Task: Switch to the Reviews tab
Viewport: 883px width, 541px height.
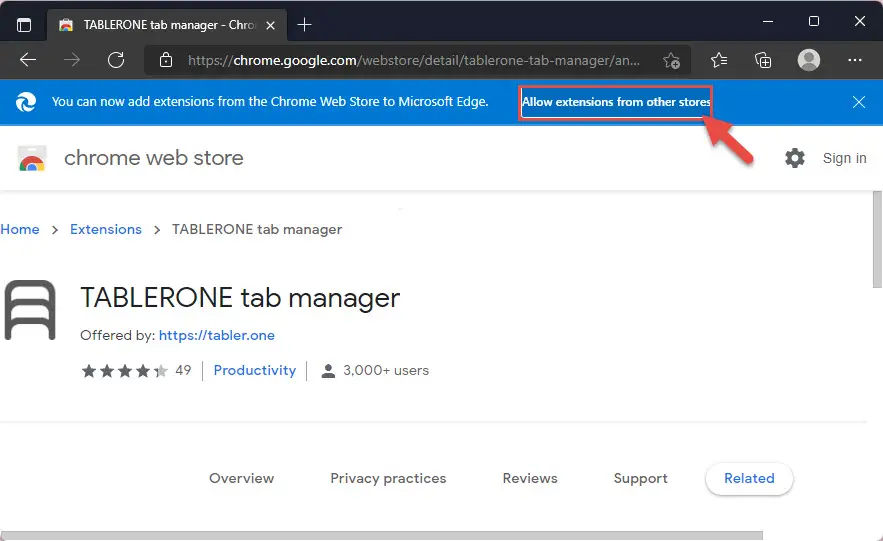Action: pyautogui.click(x=530, y=478)
